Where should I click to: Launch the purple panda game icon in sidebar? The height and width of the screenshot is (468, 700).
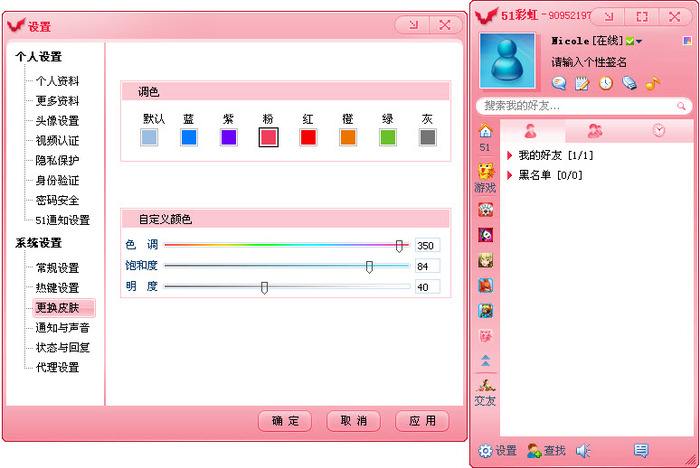point(486,235)
